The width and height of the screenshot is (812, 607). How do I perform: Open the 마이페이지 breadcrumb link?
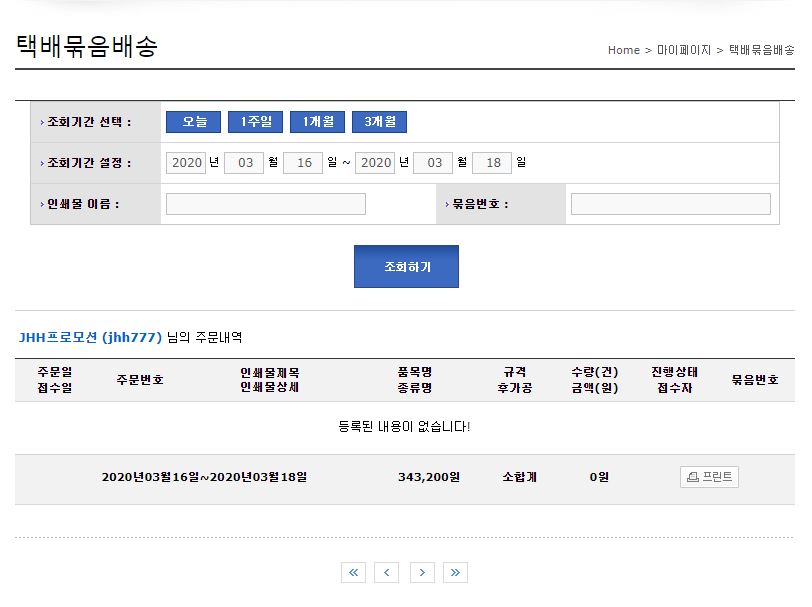point(684,50)
